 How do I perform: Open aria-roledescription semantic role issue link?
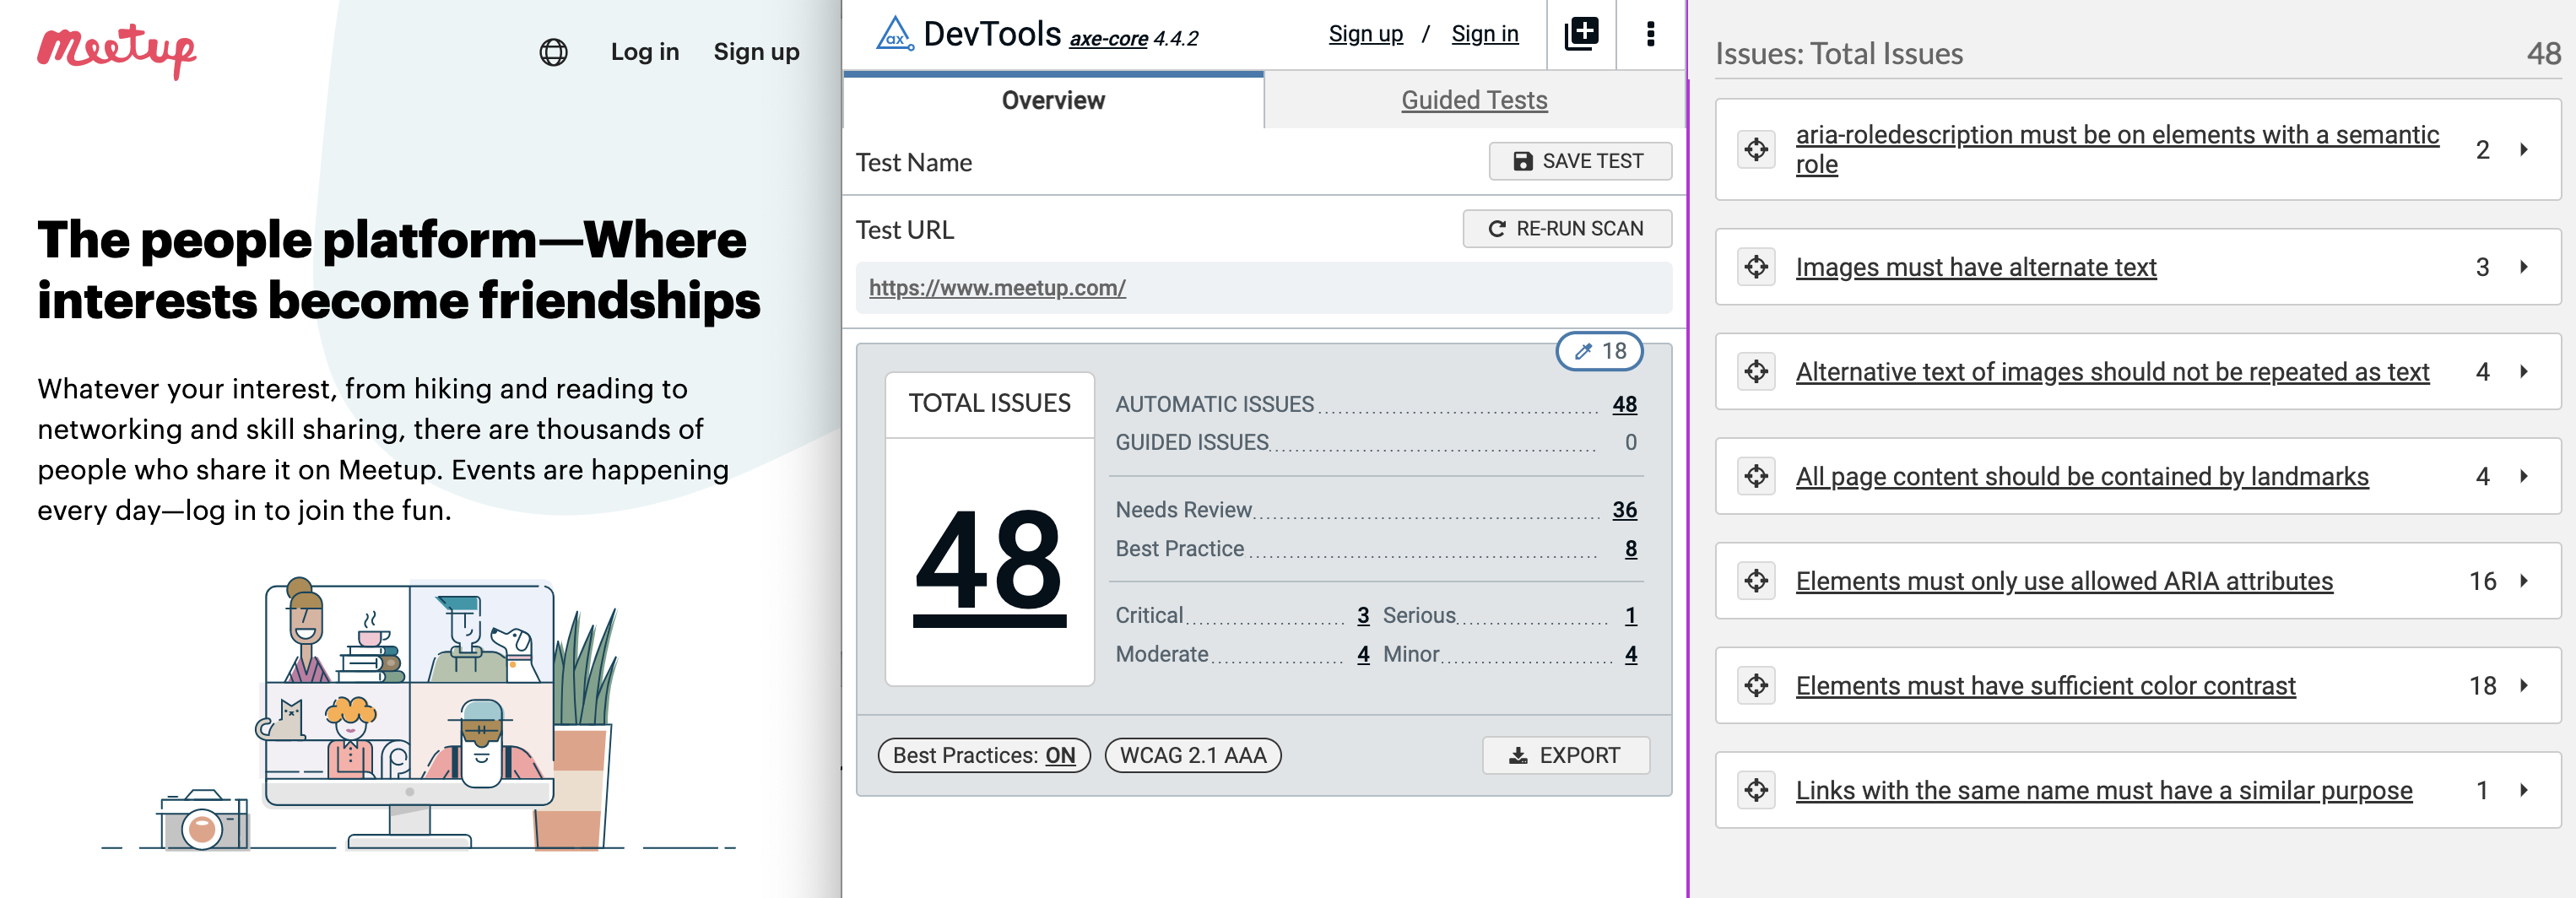(2117, 149)
